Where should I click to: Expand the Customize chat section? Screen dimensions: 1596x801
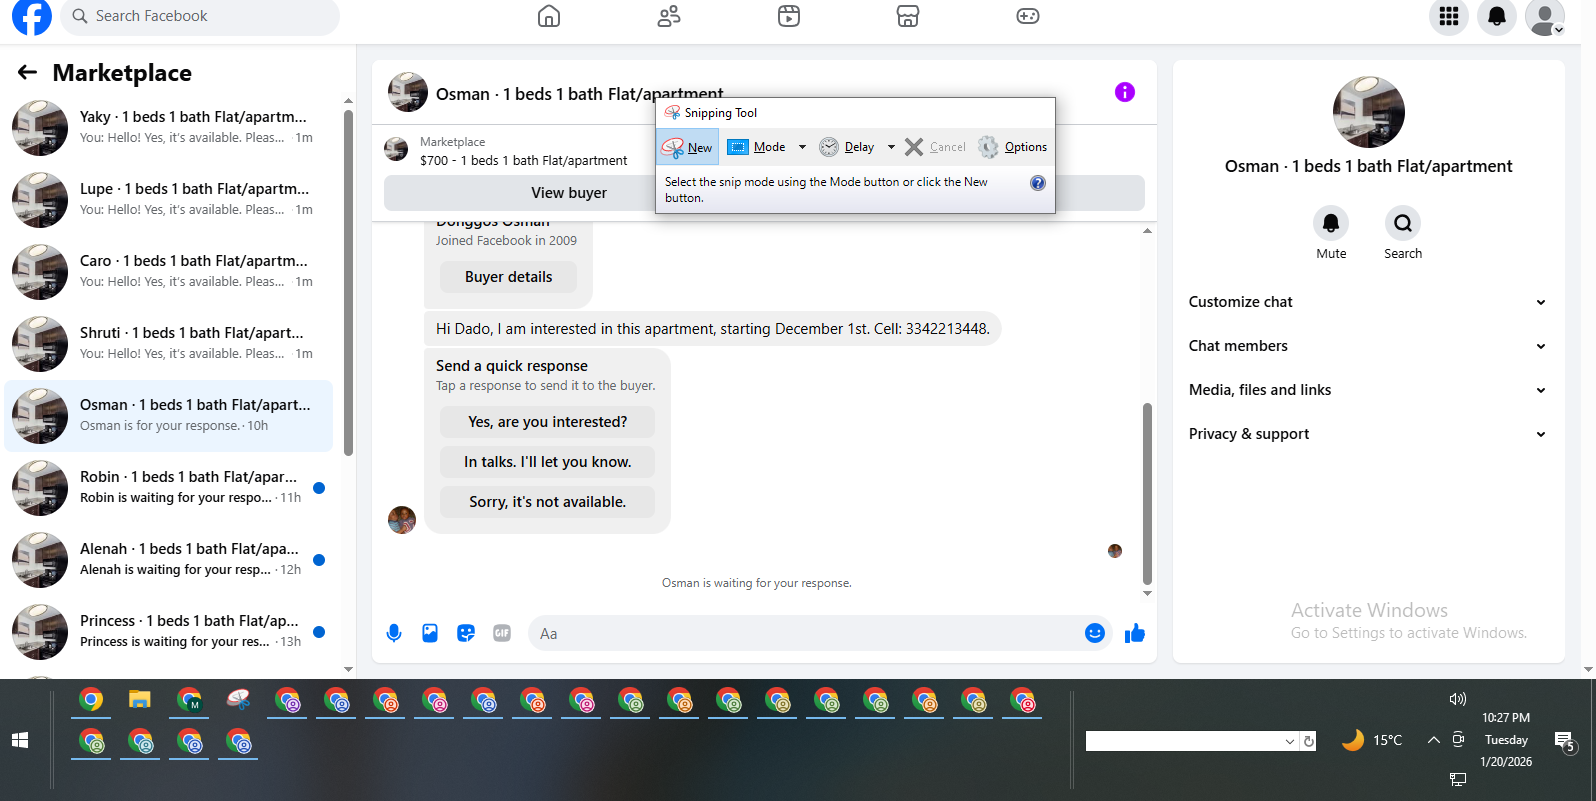(1368, 302)
